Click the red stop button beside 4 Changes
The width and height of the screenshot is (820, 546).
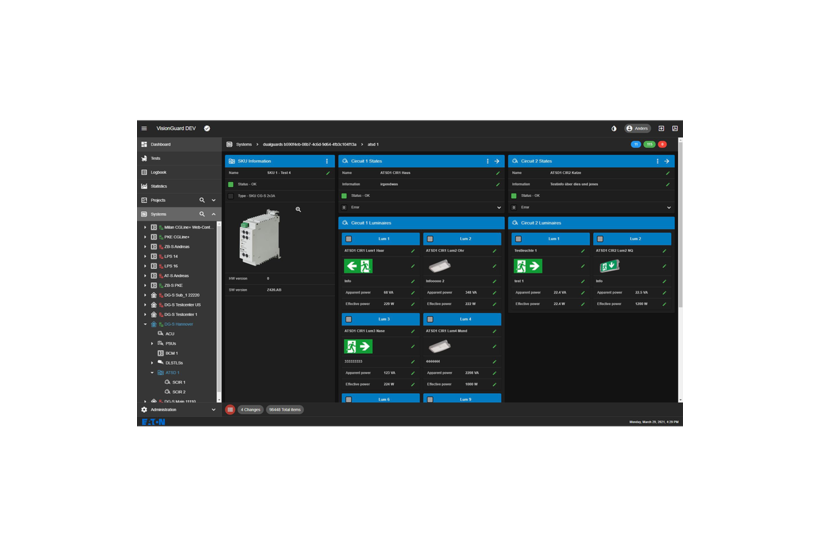[230, 410]
